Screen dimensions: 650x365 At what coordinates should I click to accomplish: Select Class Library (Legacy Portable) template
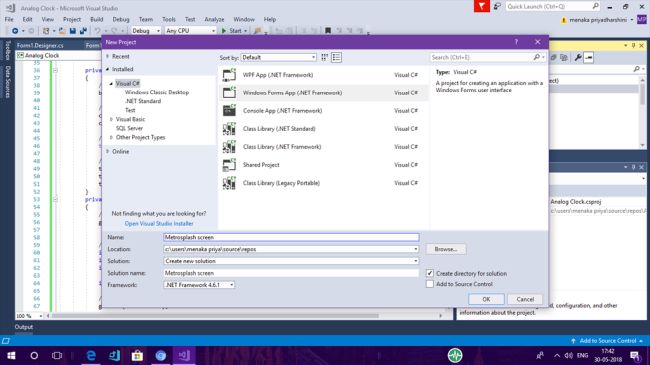coord(323,183)
